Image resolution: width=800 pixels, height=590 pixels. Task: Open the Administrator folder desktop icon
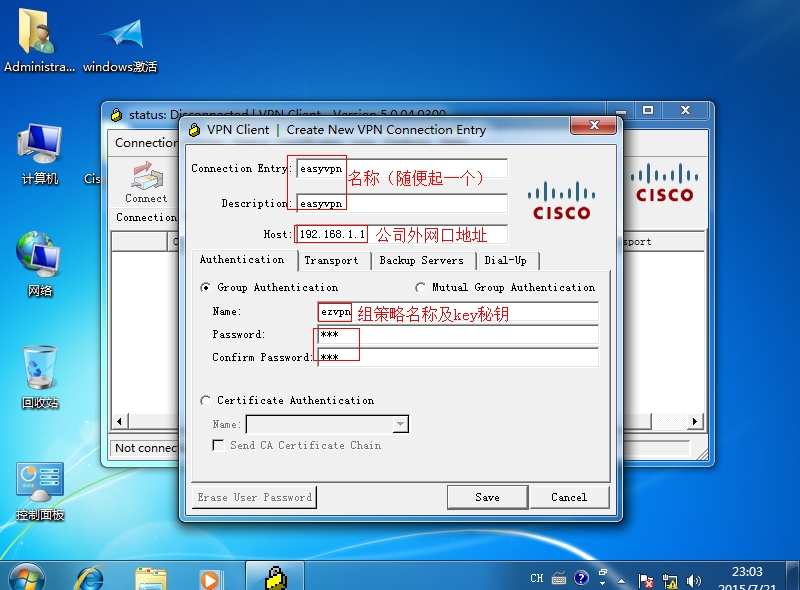point(38,41)
